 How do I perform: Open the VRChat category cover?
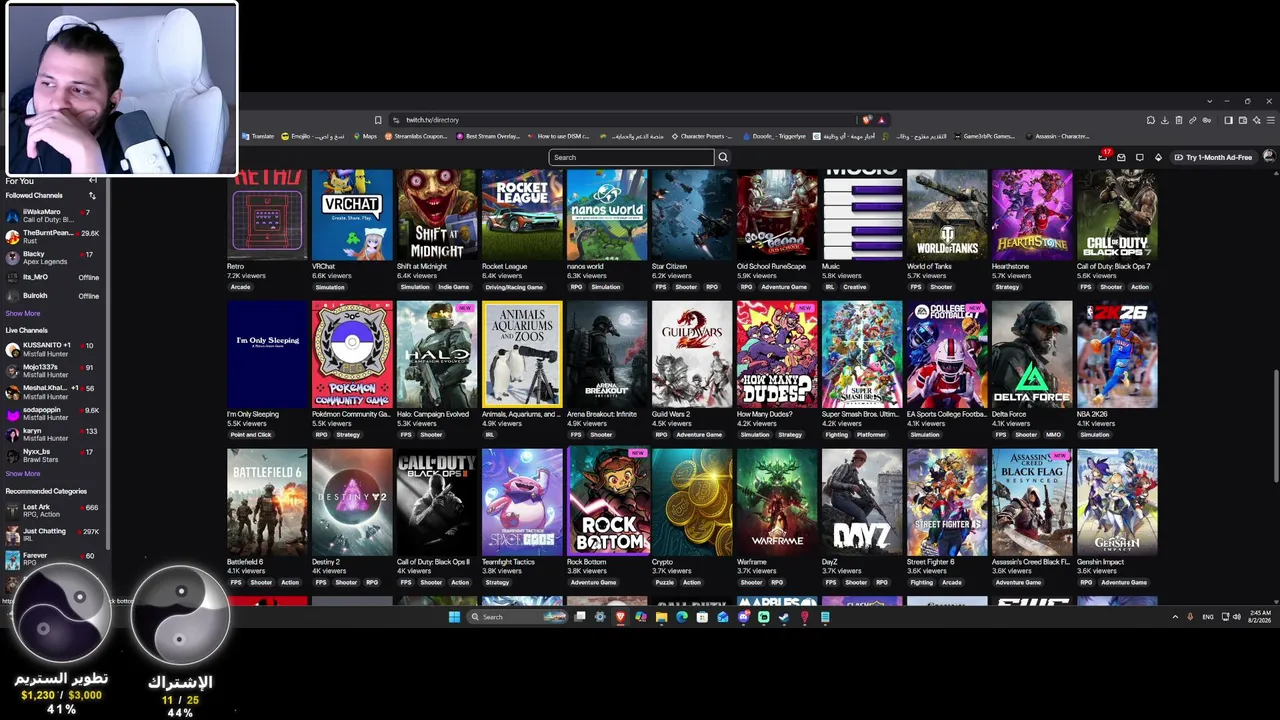(352, 215)
